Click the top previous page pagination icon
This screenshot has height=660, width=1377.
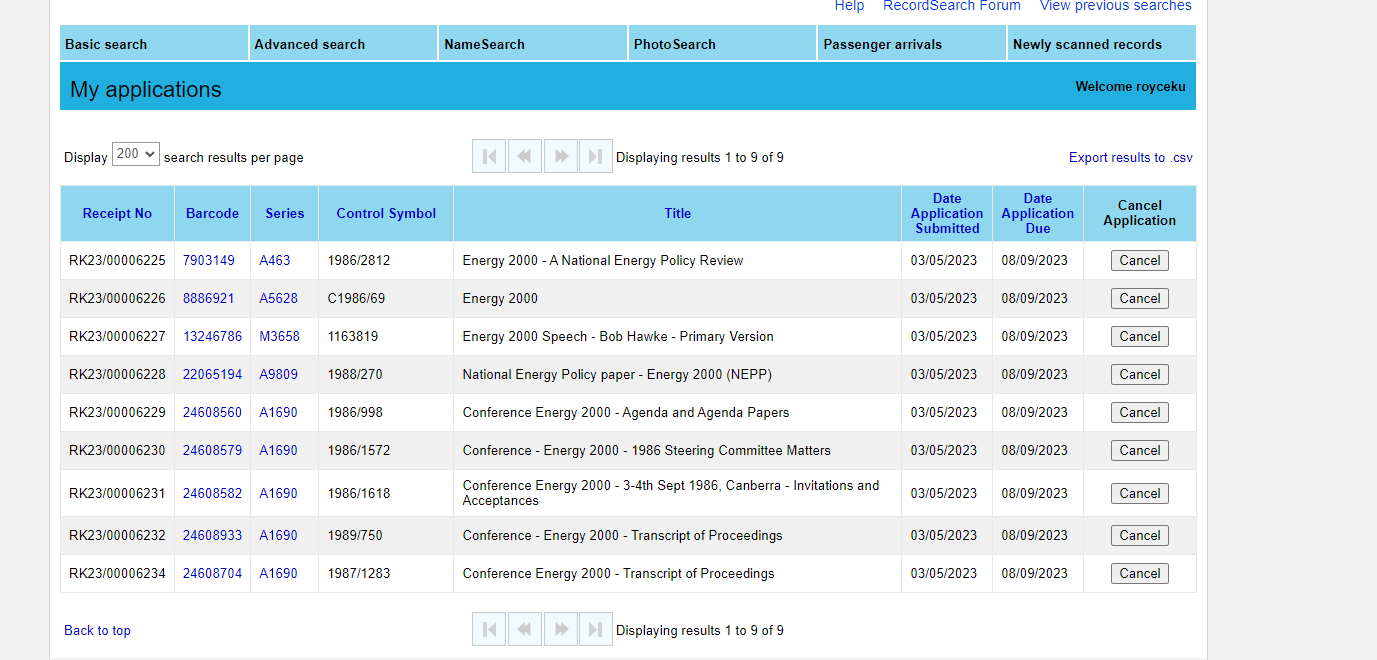point(525,156)
